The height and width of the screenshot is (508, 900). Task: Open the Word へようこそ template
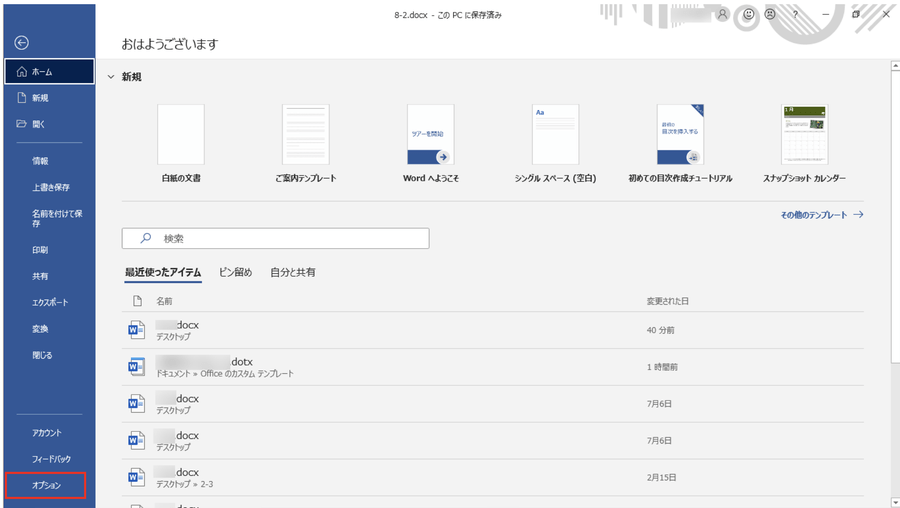(430, 134)
